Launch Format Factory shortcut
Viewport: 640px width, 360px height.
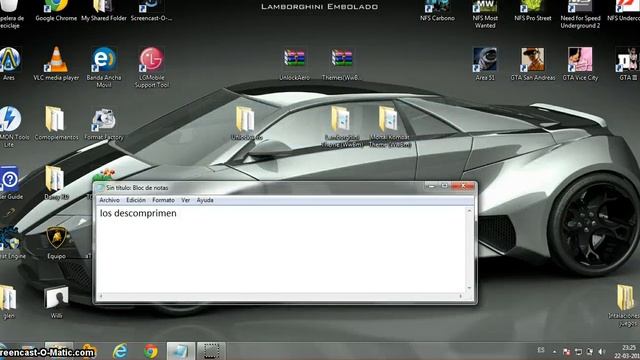[x=104, y=123]
